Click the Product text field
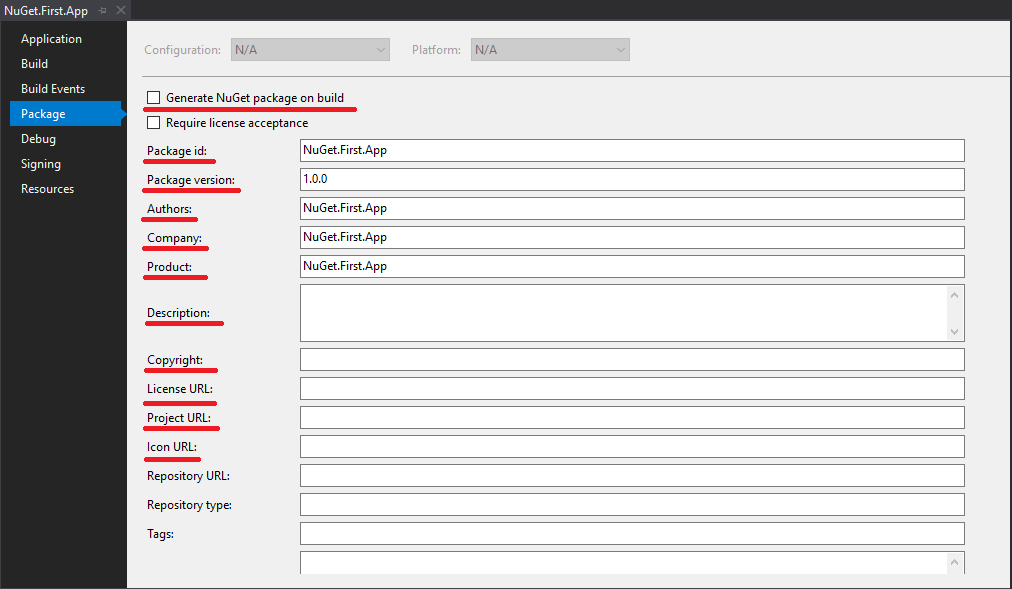 click(x=632, y=266)
